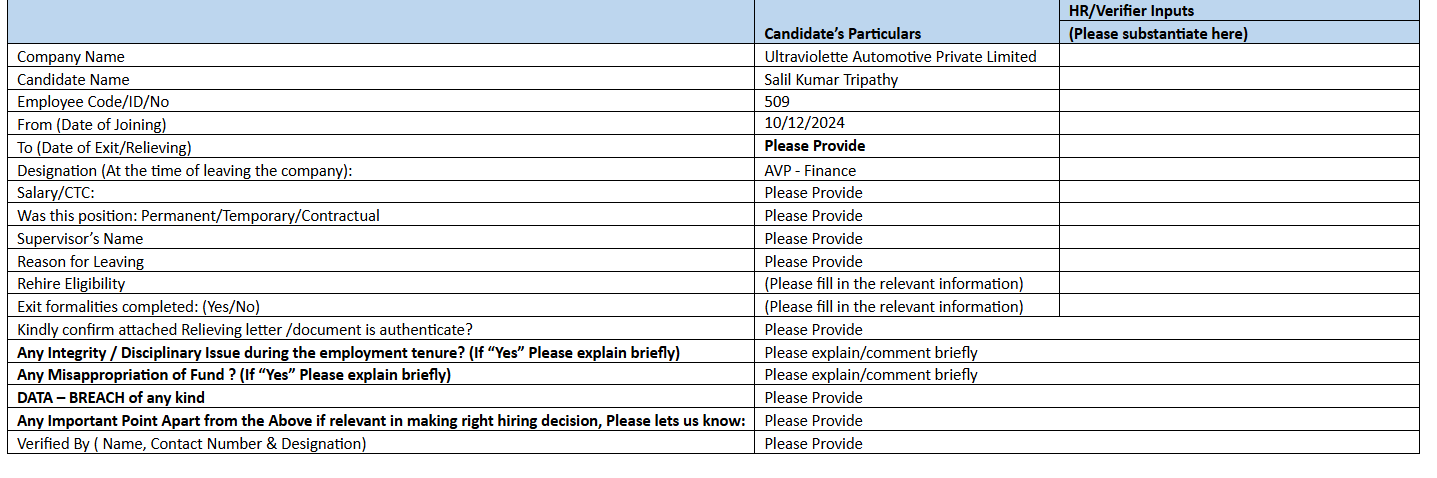Select the verifier cell next to date 10/12/2024

pyautogui.click(x=1238, y=124)
